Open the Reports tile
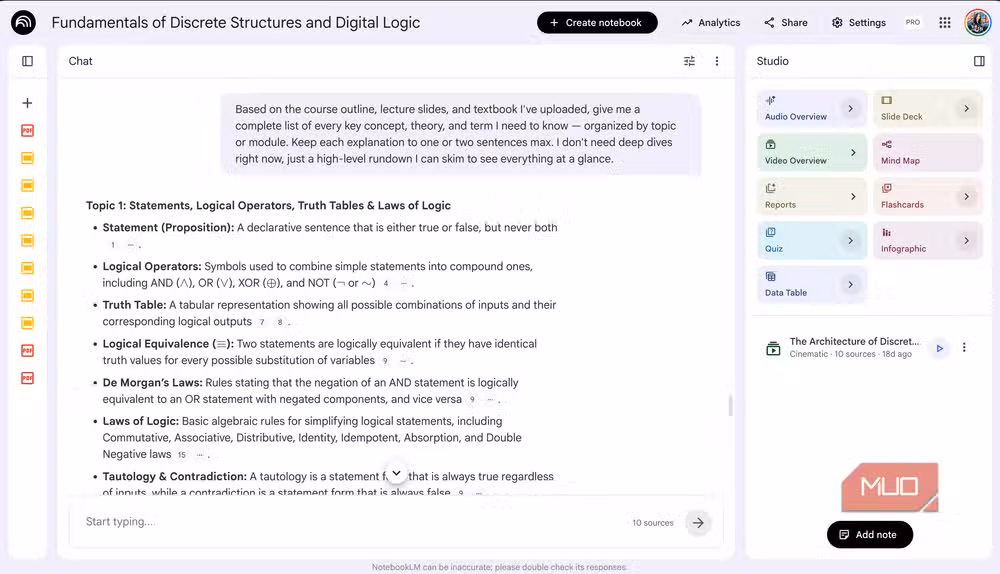The height and width of the screenshot is (574, 1000). click(x=812, y=196)
